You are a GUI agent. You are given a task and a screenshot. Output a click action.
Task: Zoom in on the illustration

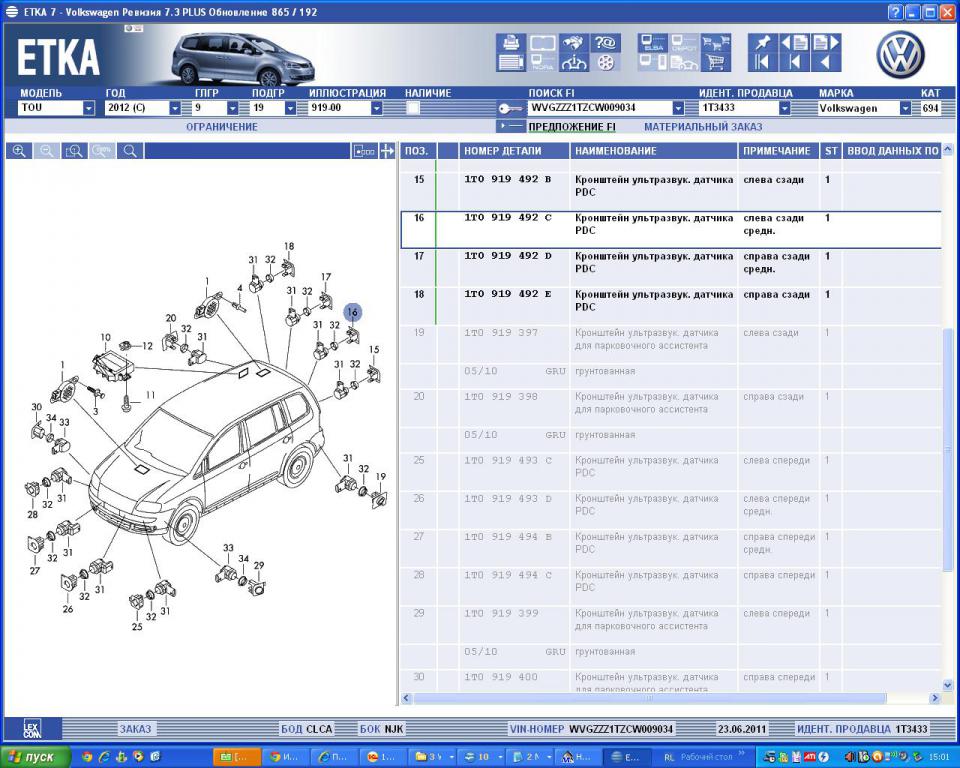(19, 151)
